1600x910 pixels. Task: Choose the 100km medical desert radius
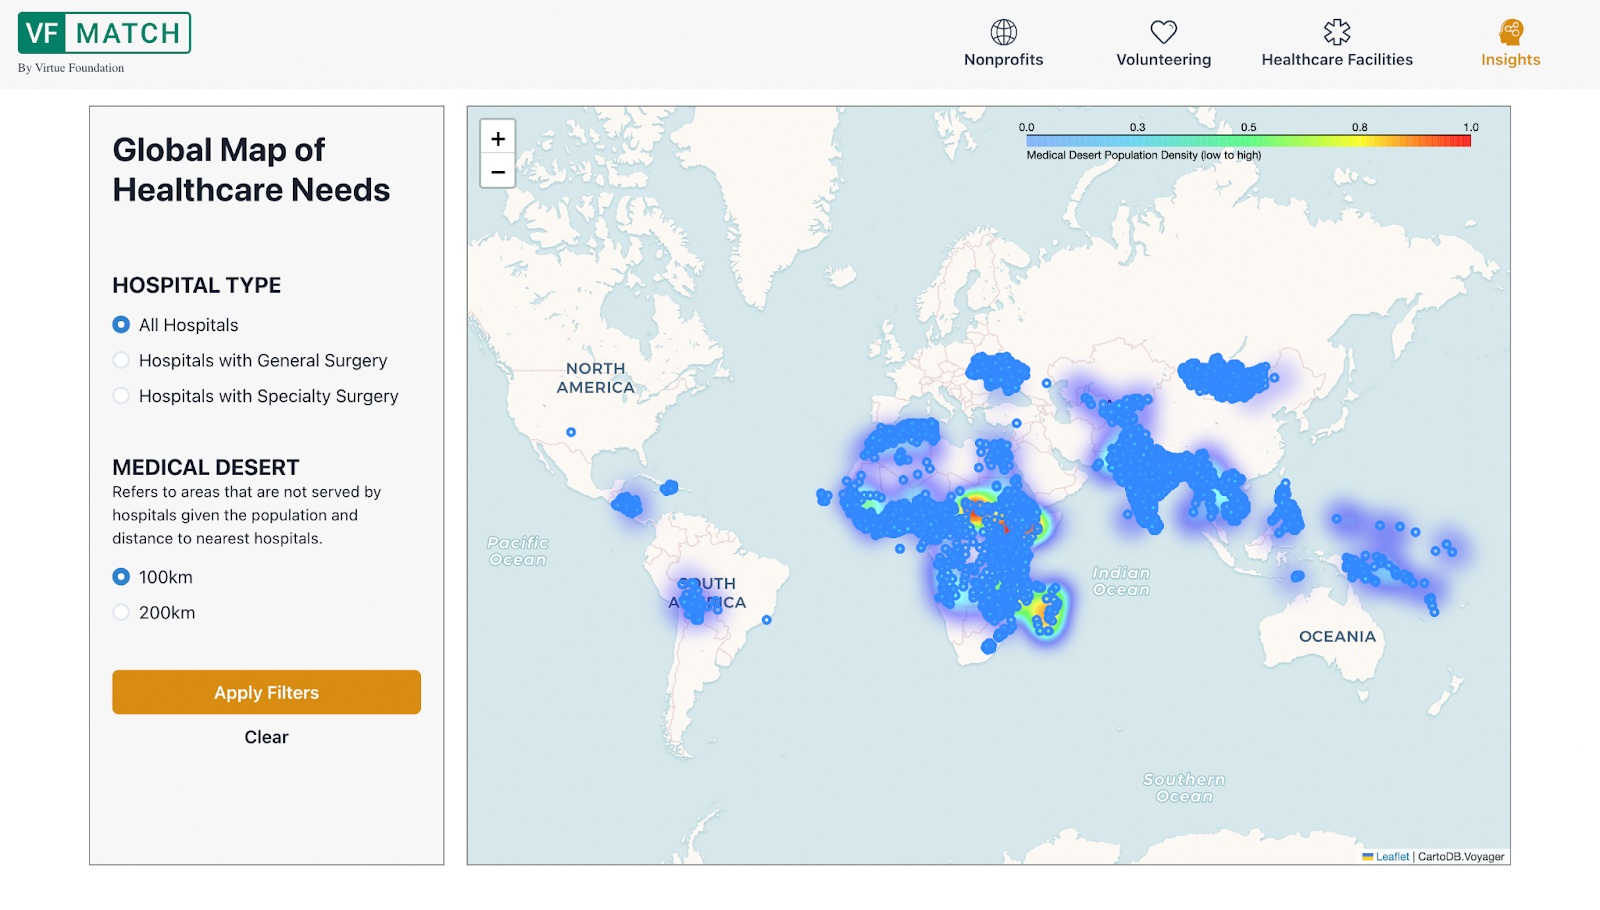[x=120, y=577]
